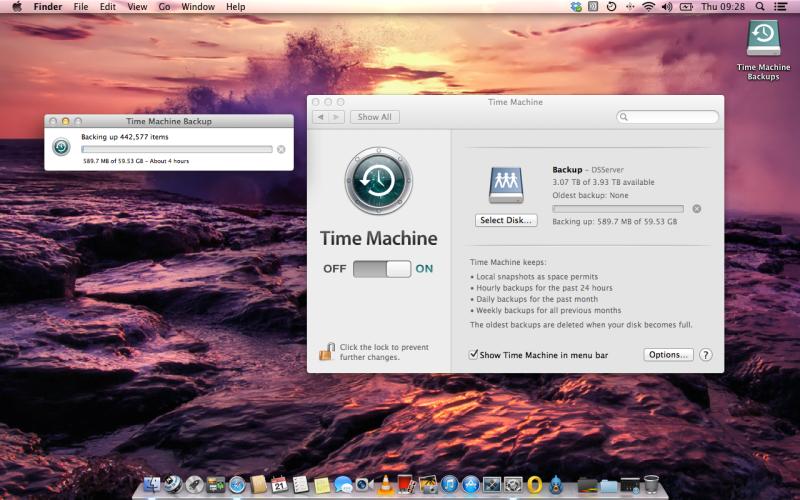800x500 pixels.
Task: Click the Show All button
Action: pos(374,117)
